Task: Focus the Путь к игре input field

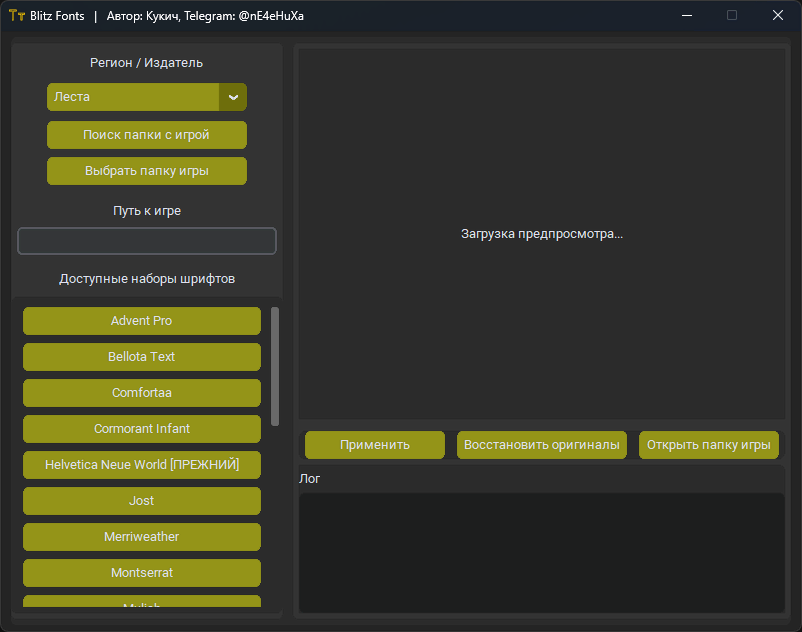Action: (147, 241)
